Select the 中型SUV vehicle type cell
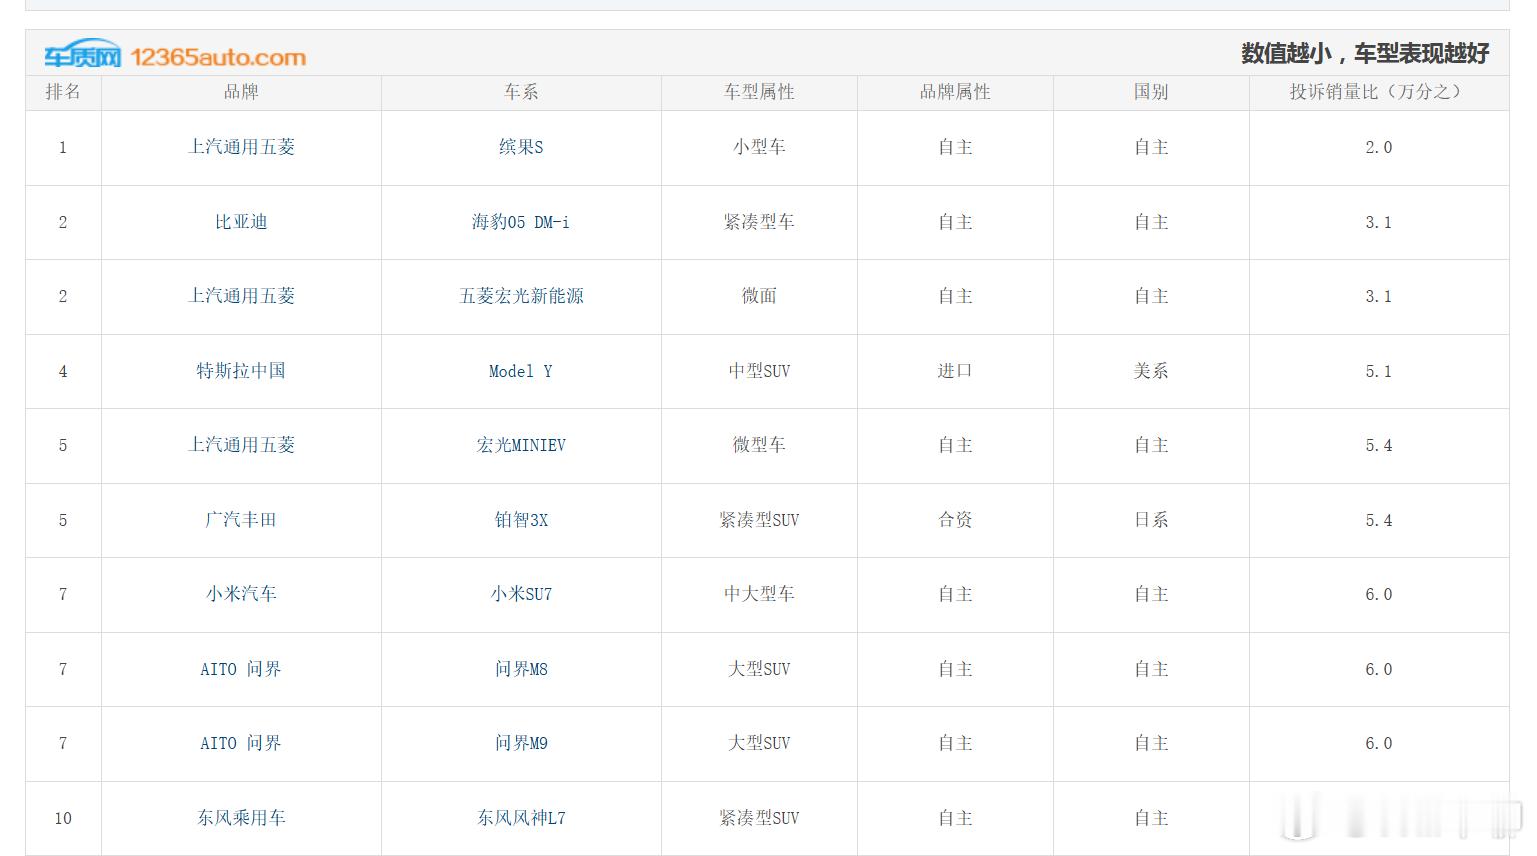Viewport: 1537px width, 856px height. (759, 371)
